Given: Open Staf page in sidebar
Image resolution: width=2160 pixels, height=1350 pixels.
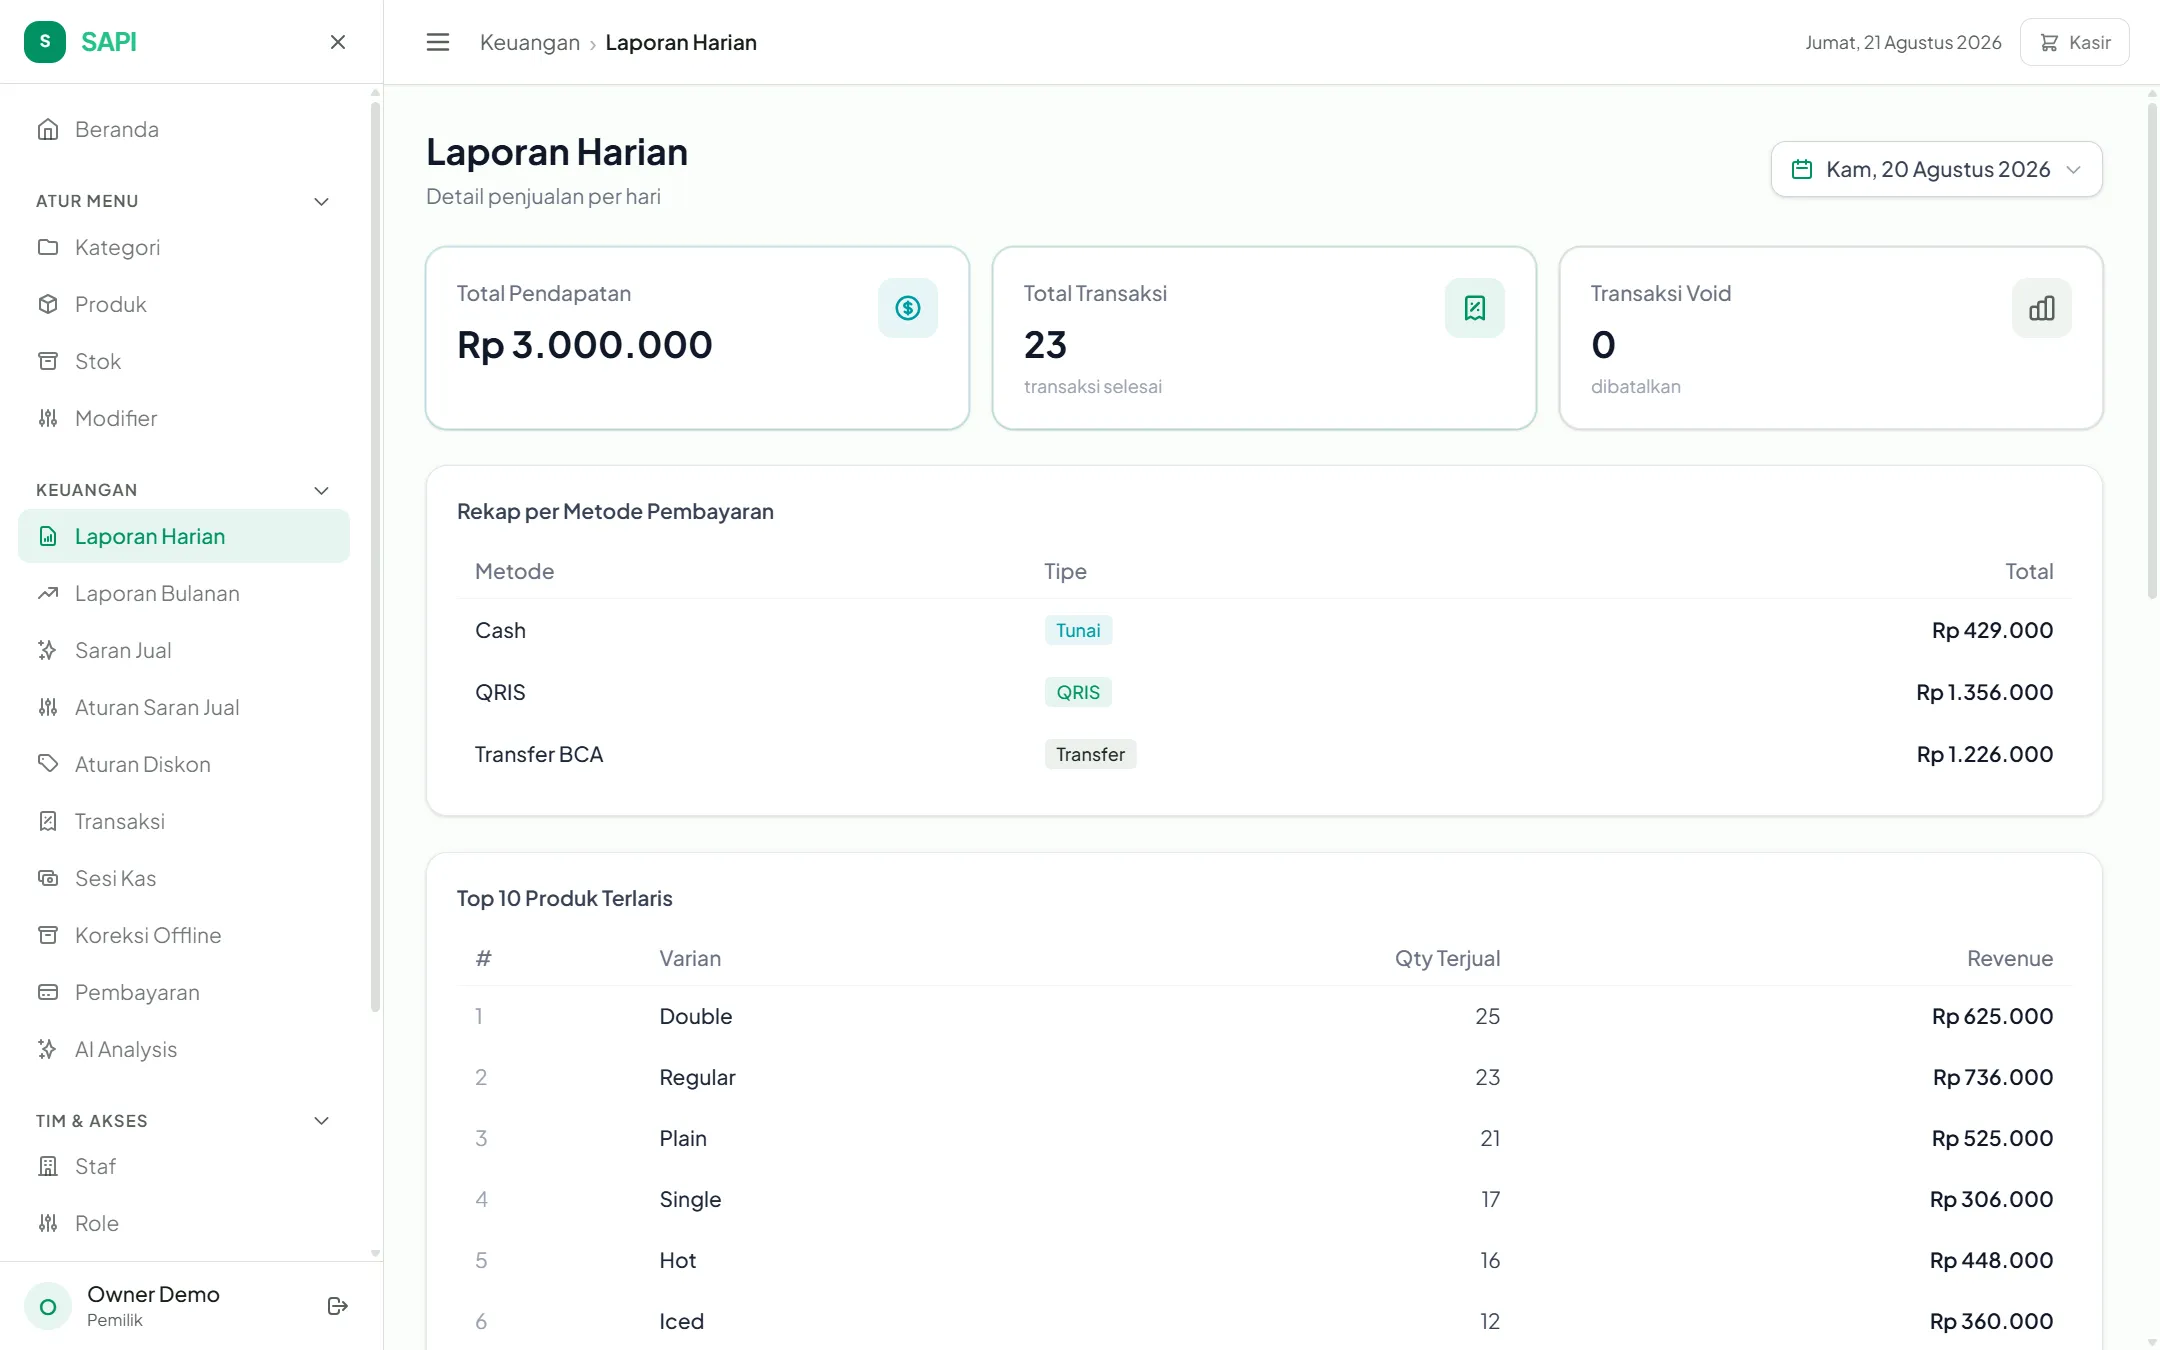Looking at the screenshot, I should 184,1166.
